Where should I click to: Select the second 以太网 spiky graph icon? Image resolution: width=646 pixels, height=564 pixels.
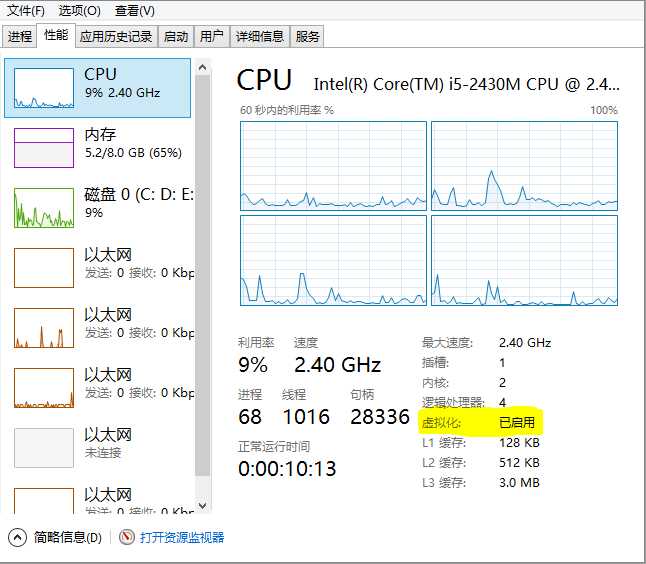point(44,328)
